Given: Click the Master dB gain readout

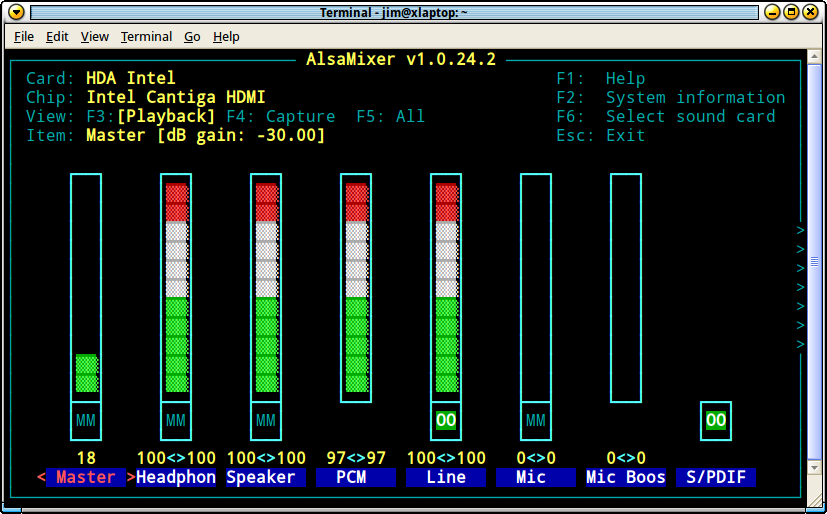Looking at the screenshot, I should click(x=206, y=135).
